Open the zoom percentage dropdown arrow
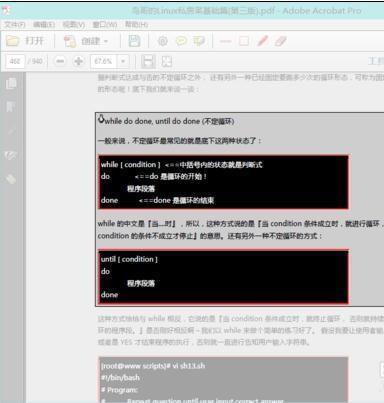384x403 pixels. pyautogui.click(x=123, y=61)
